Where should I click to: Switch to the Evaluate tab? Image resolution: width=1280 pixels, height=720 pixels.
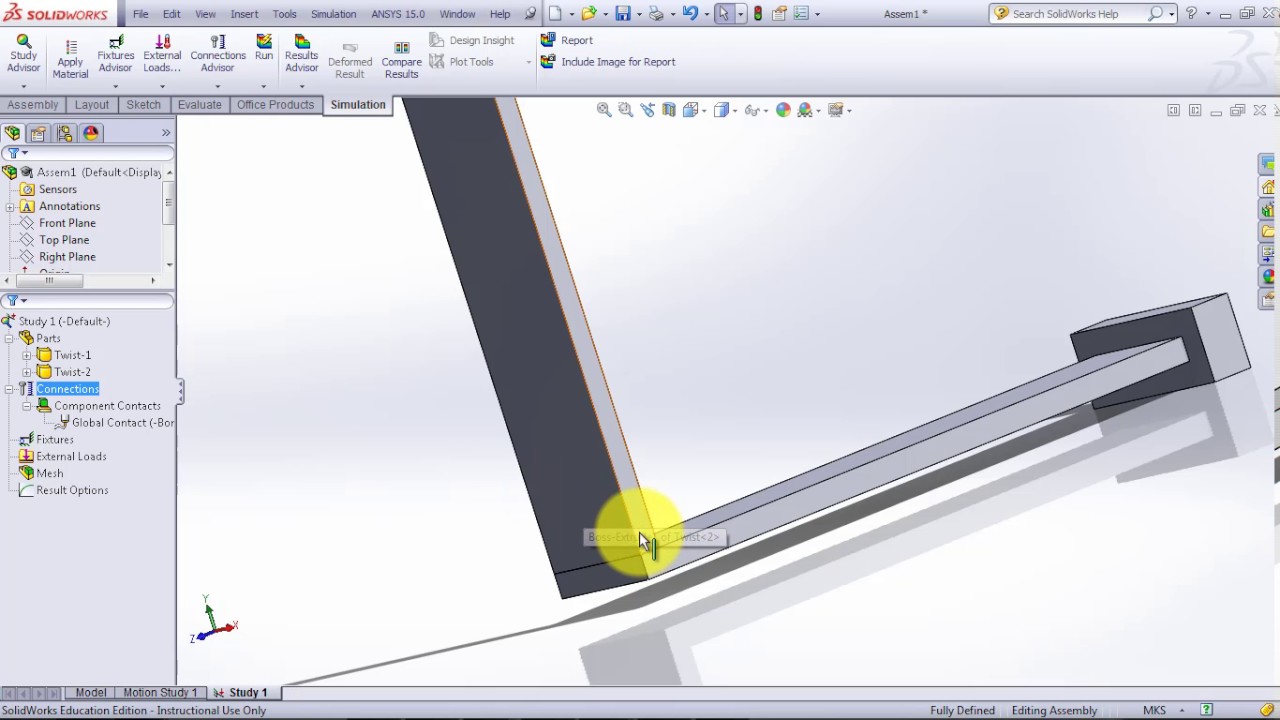[199, 105]
